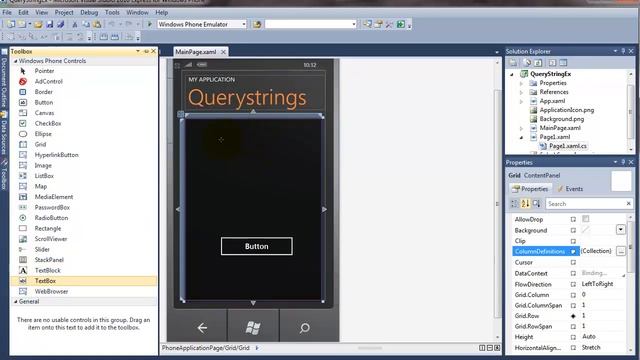The height and width of the screenshot is (360, 640).
Task: Activate the MainPage.xaml document tab
Action: [196, 52]
